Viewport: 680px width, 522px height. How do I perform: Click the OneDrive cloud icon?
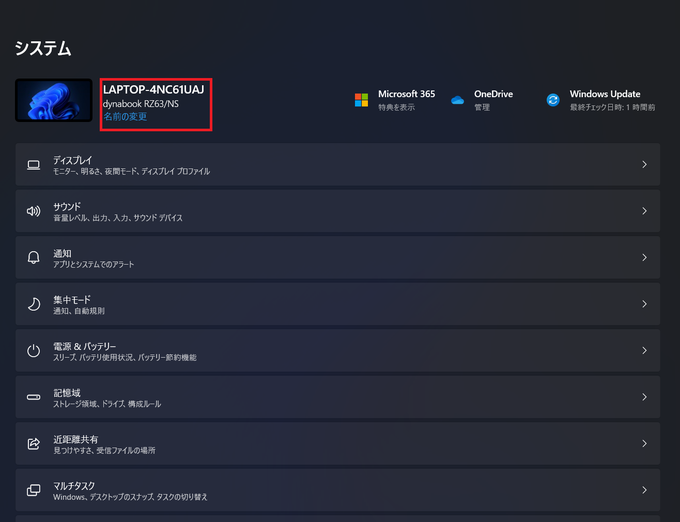pos(457,100)
